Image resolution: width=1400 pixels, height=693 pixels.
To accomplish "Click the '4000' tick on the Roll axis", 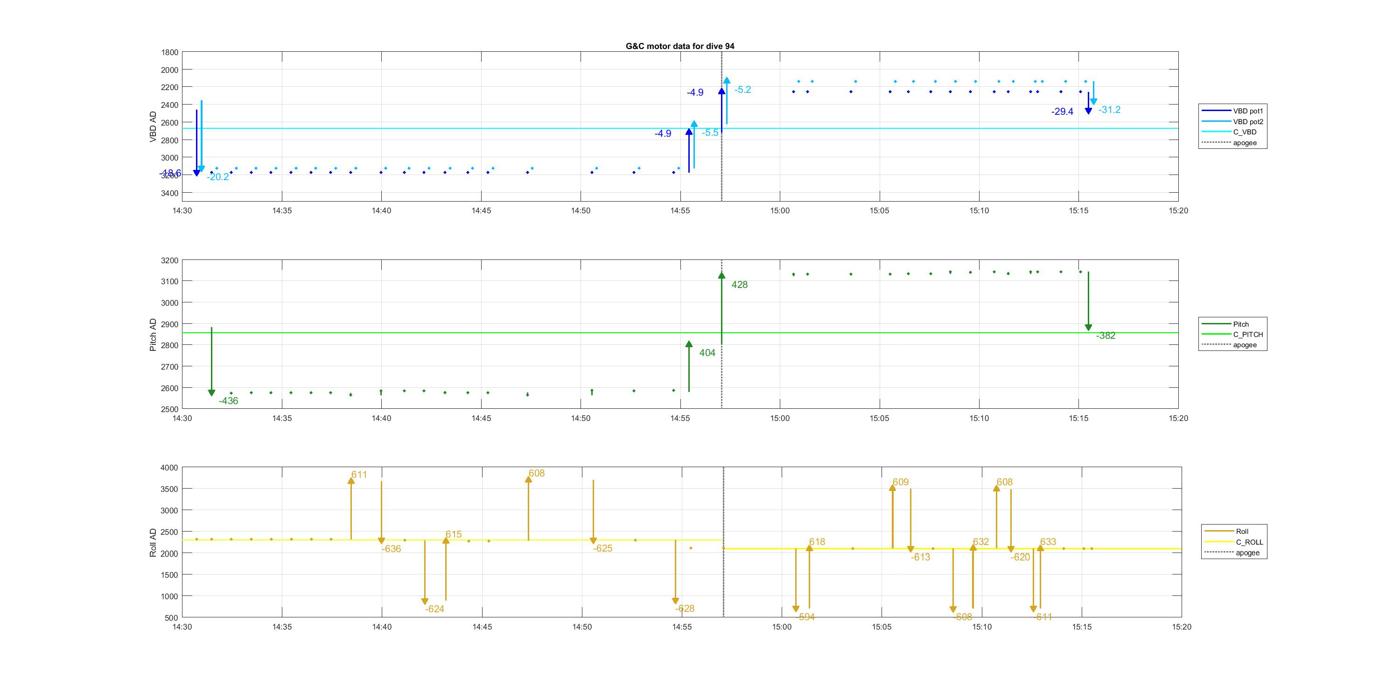I will (x=170, y=467).
